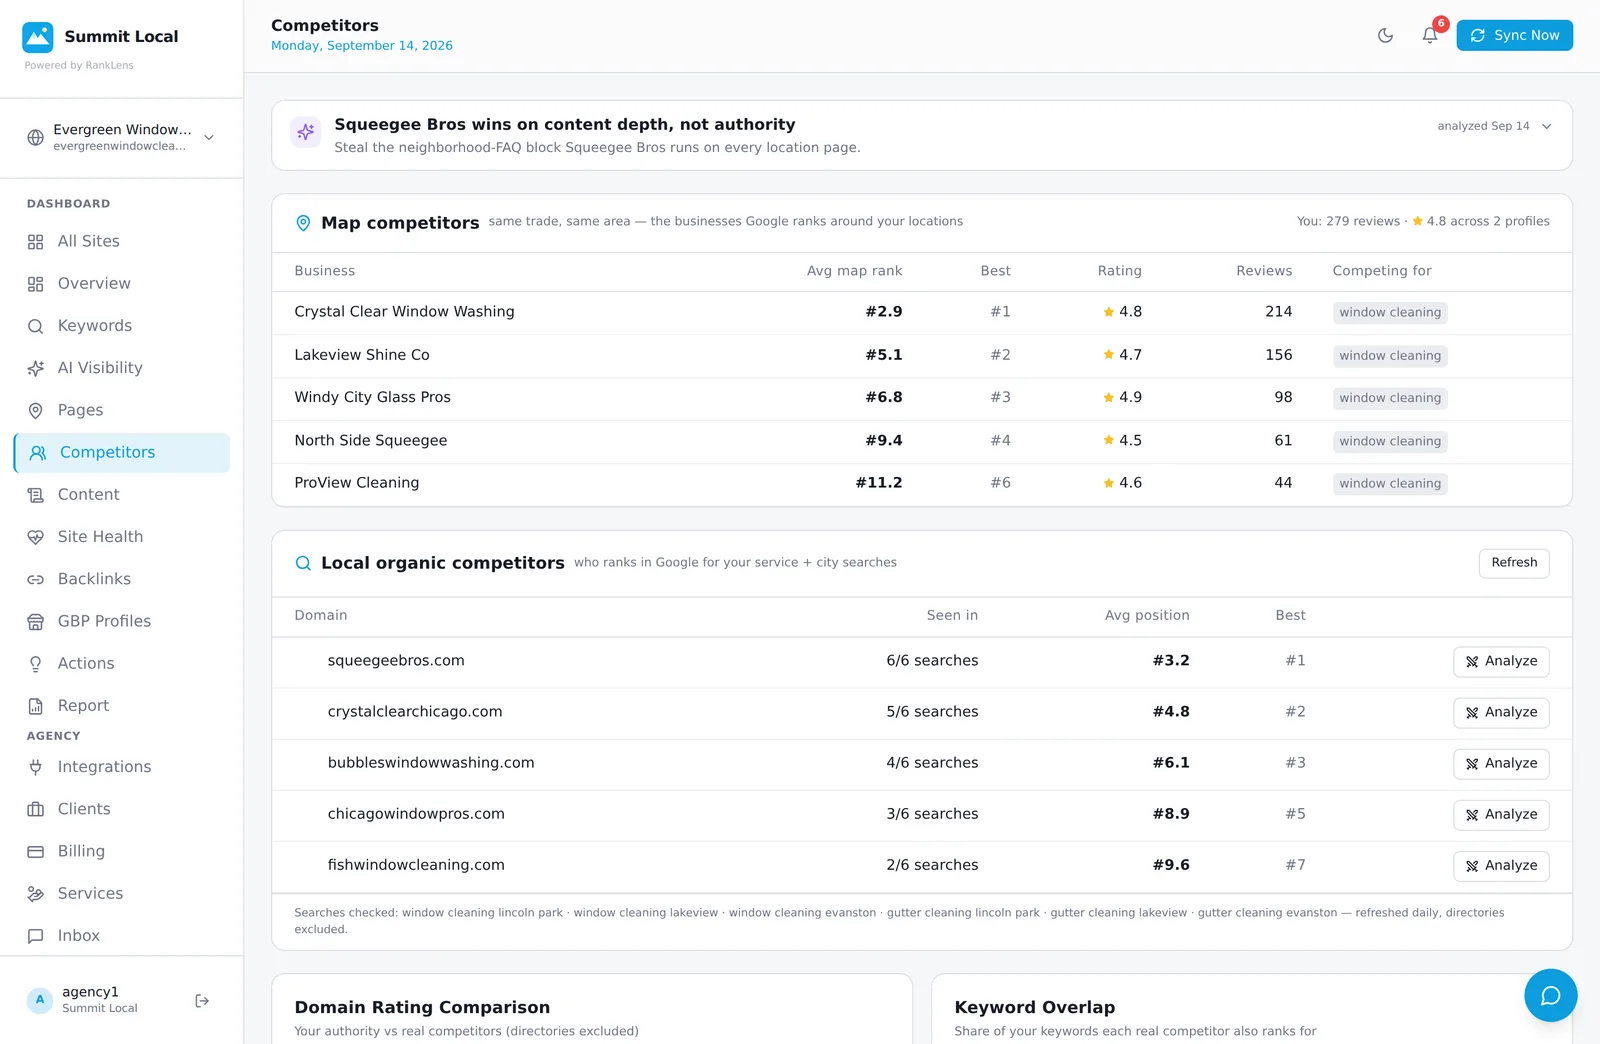Click Windy City Glass Pros name
1600x1044 pixels.
372,398
